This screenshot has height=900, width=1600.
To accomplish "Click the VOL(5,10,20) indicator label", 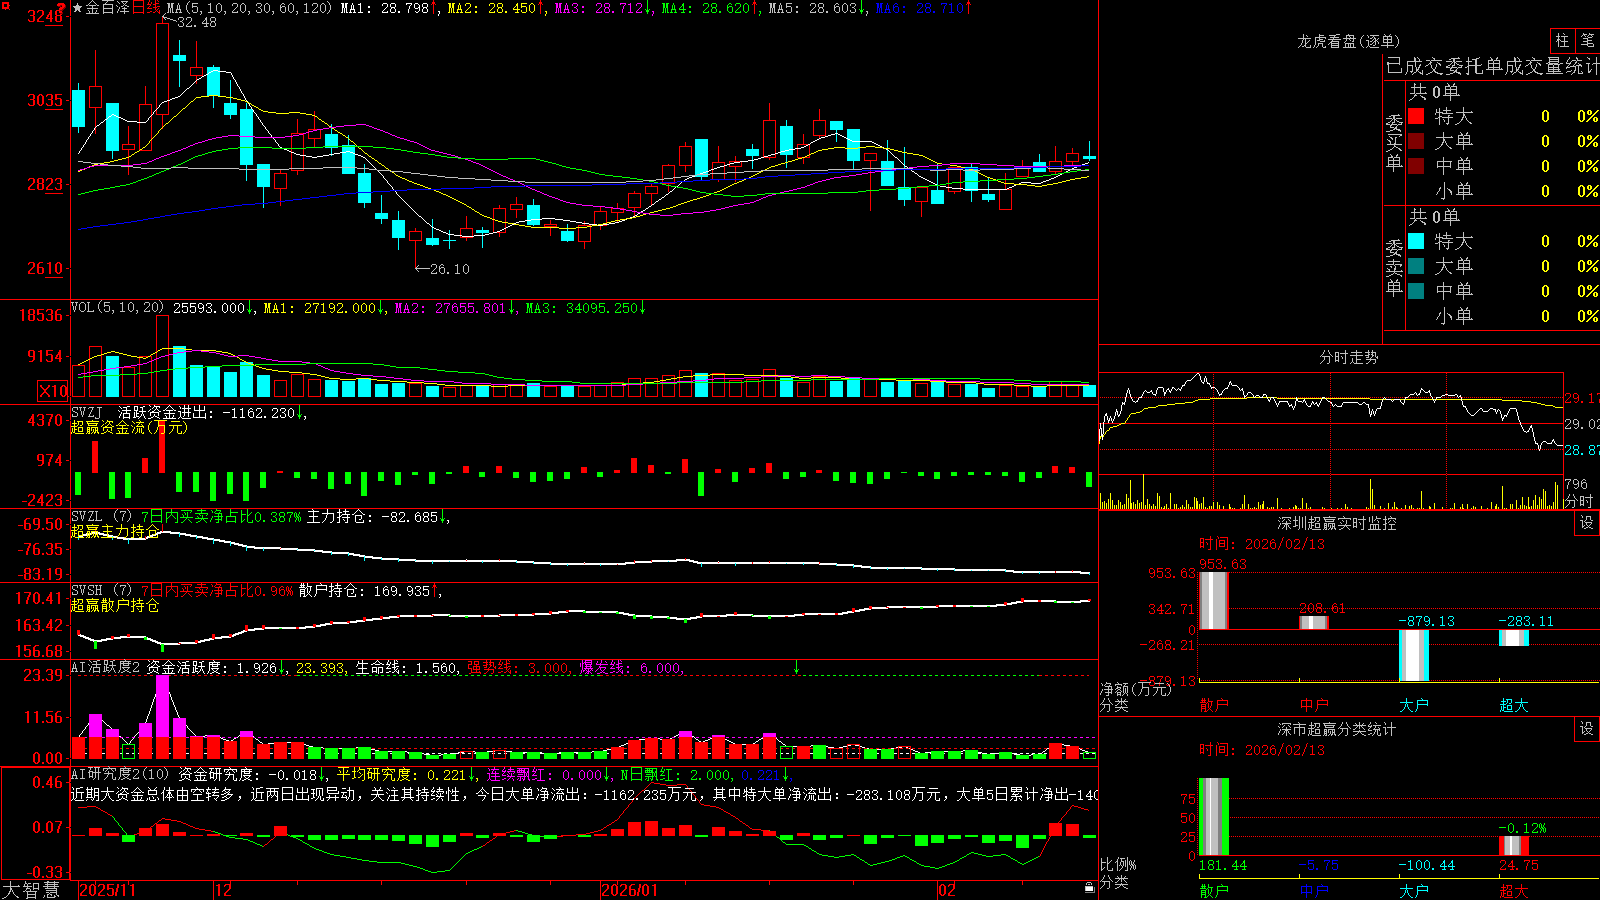I will (118, 308).
